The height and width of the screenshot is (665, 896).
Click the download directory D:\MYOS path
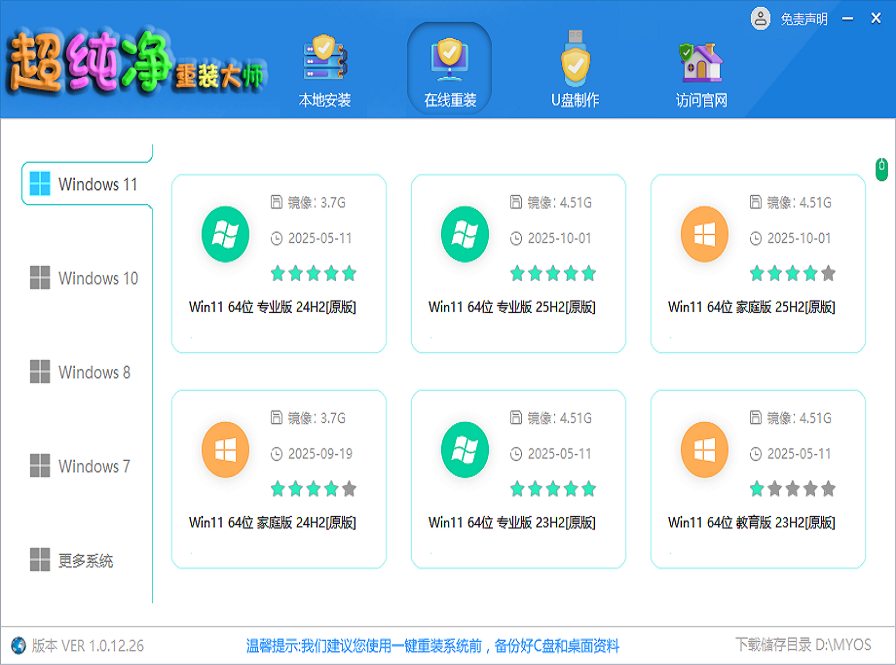tap(842, 645)
